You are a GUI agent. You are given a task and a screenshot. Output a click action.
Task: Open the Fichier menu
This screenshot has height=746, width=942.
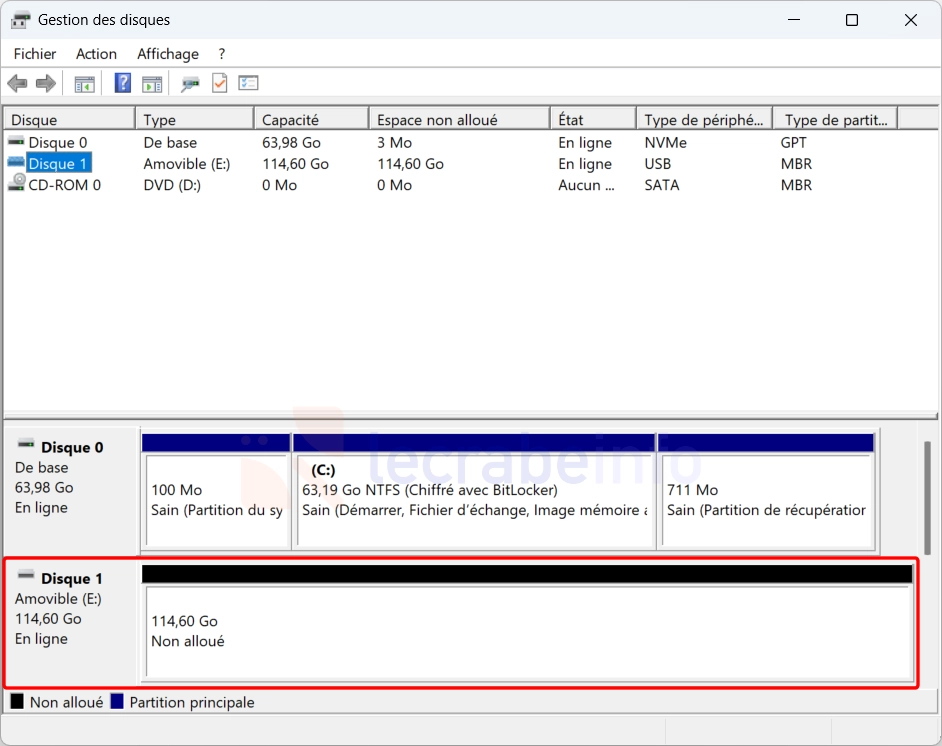pos(35,54)
